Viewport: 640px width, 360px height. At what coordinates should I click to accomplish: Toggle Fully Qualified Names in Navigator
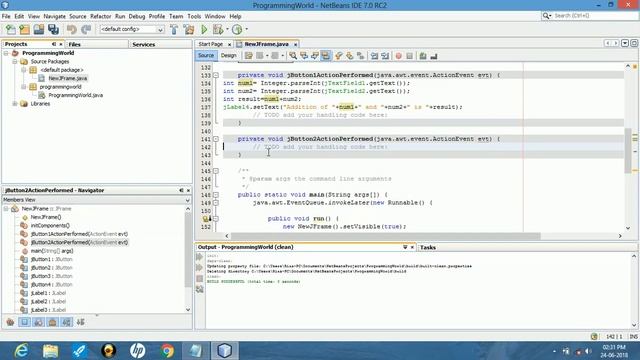coord(67,322)
